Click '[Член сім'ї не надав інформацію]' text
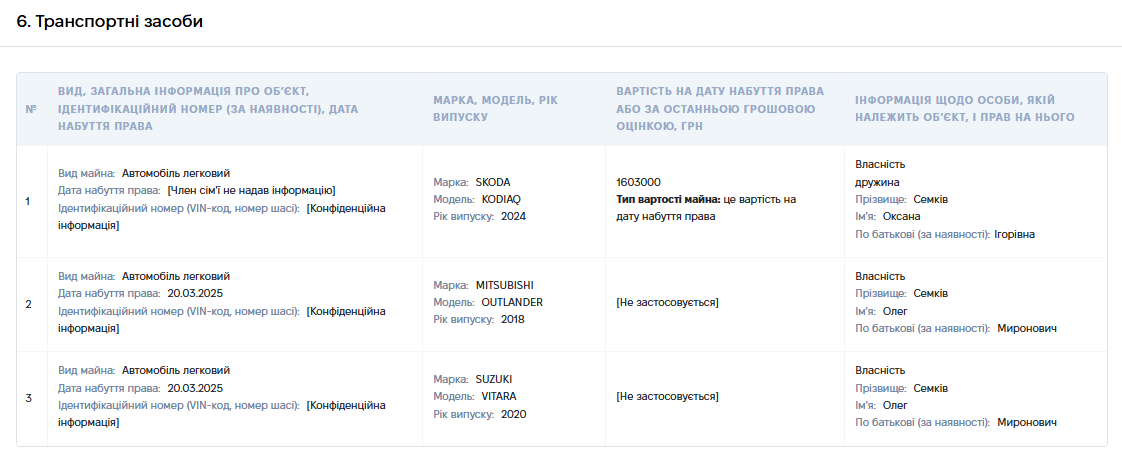 coord(251,190)
